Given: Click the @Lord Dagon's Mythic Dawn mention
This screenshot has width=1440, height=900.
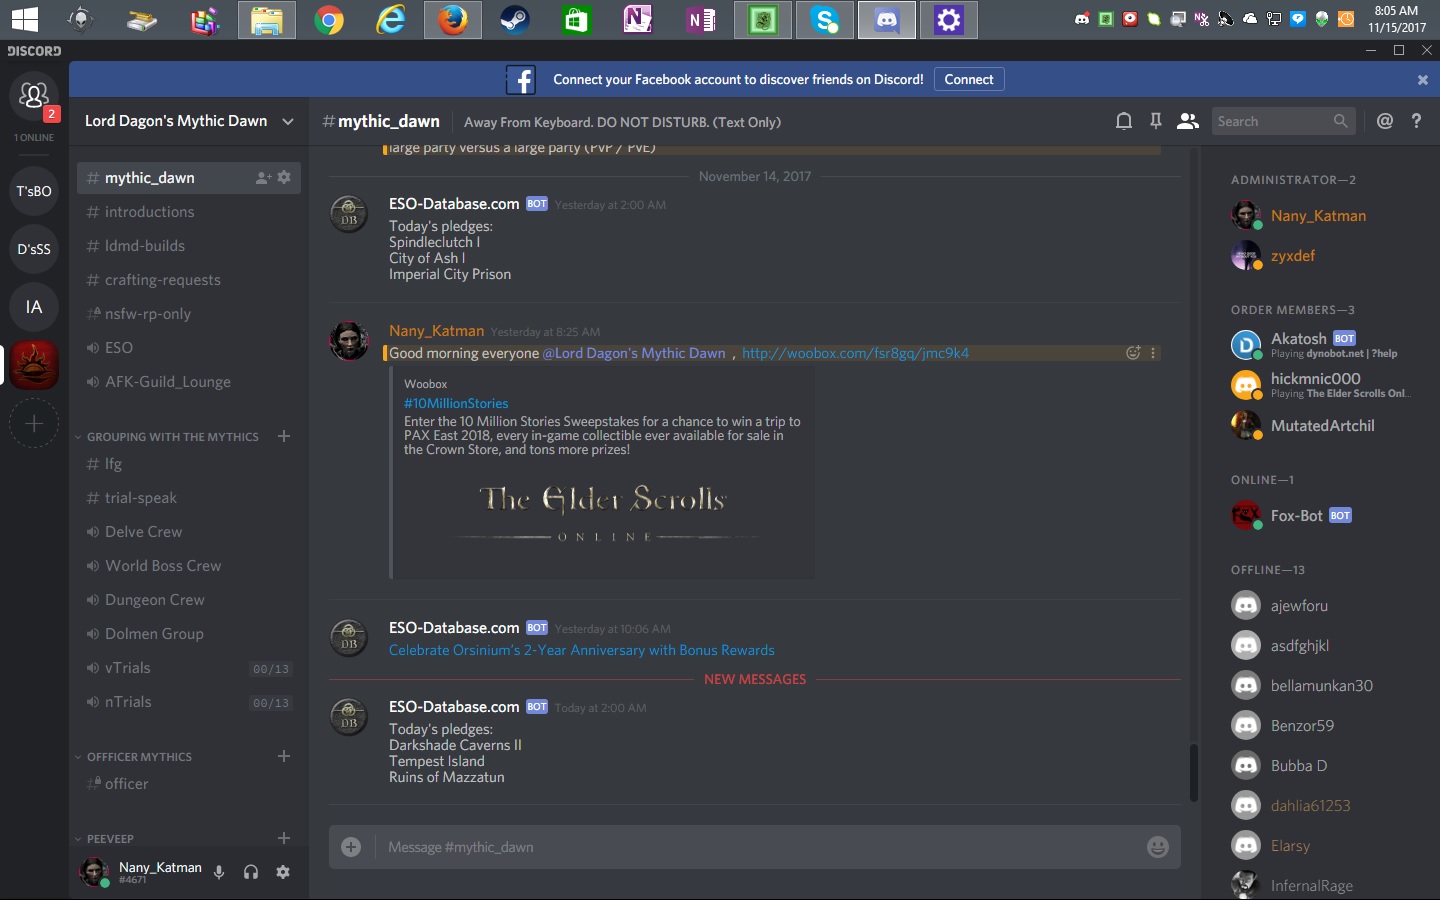Looking at the screenshot, I should click(634, 353).
